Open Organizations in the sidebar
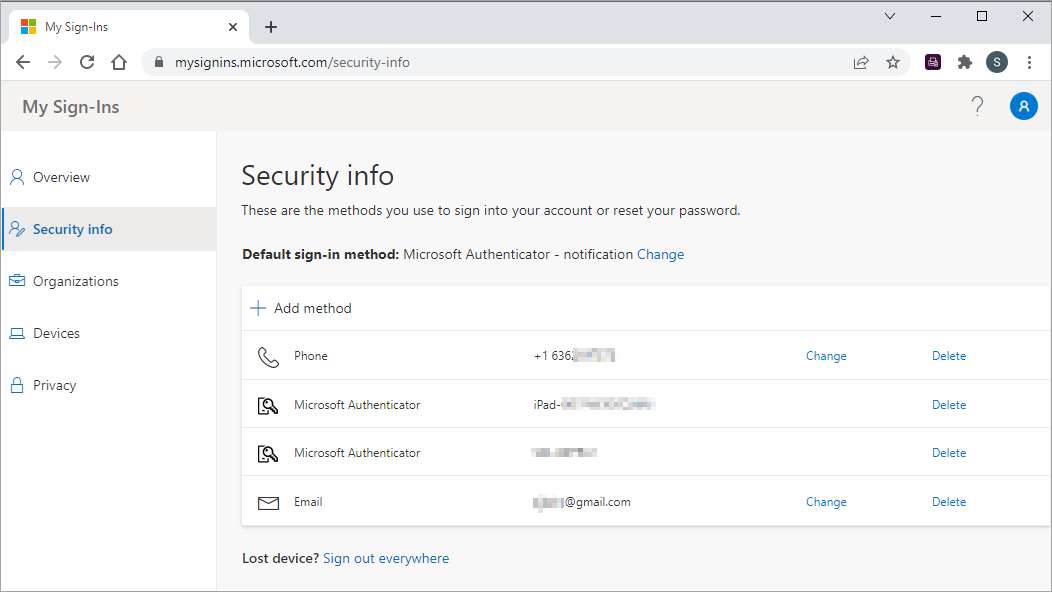Viewport: 1052px width, 592px height. (109, 281)
